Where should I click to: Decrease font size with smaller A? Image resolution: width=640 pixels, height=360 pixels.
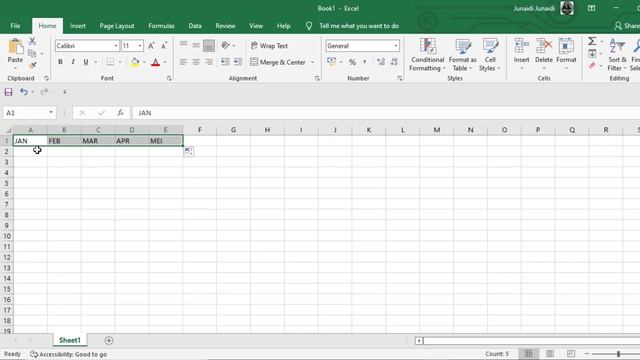pos(164,46)
